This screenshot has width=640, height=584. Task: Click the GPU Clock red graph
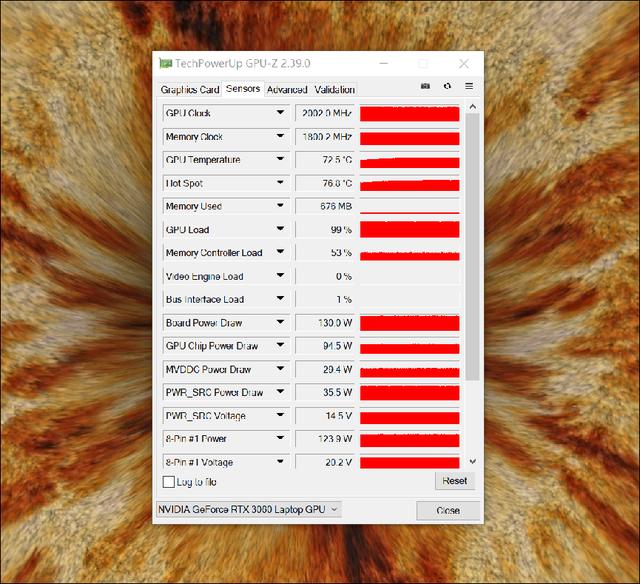point(409,113)
